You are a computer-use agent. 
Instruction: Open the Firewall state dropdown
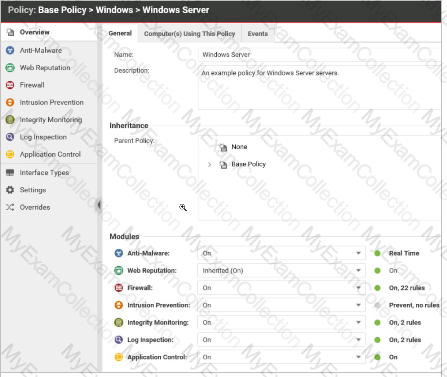coord(281,288)
